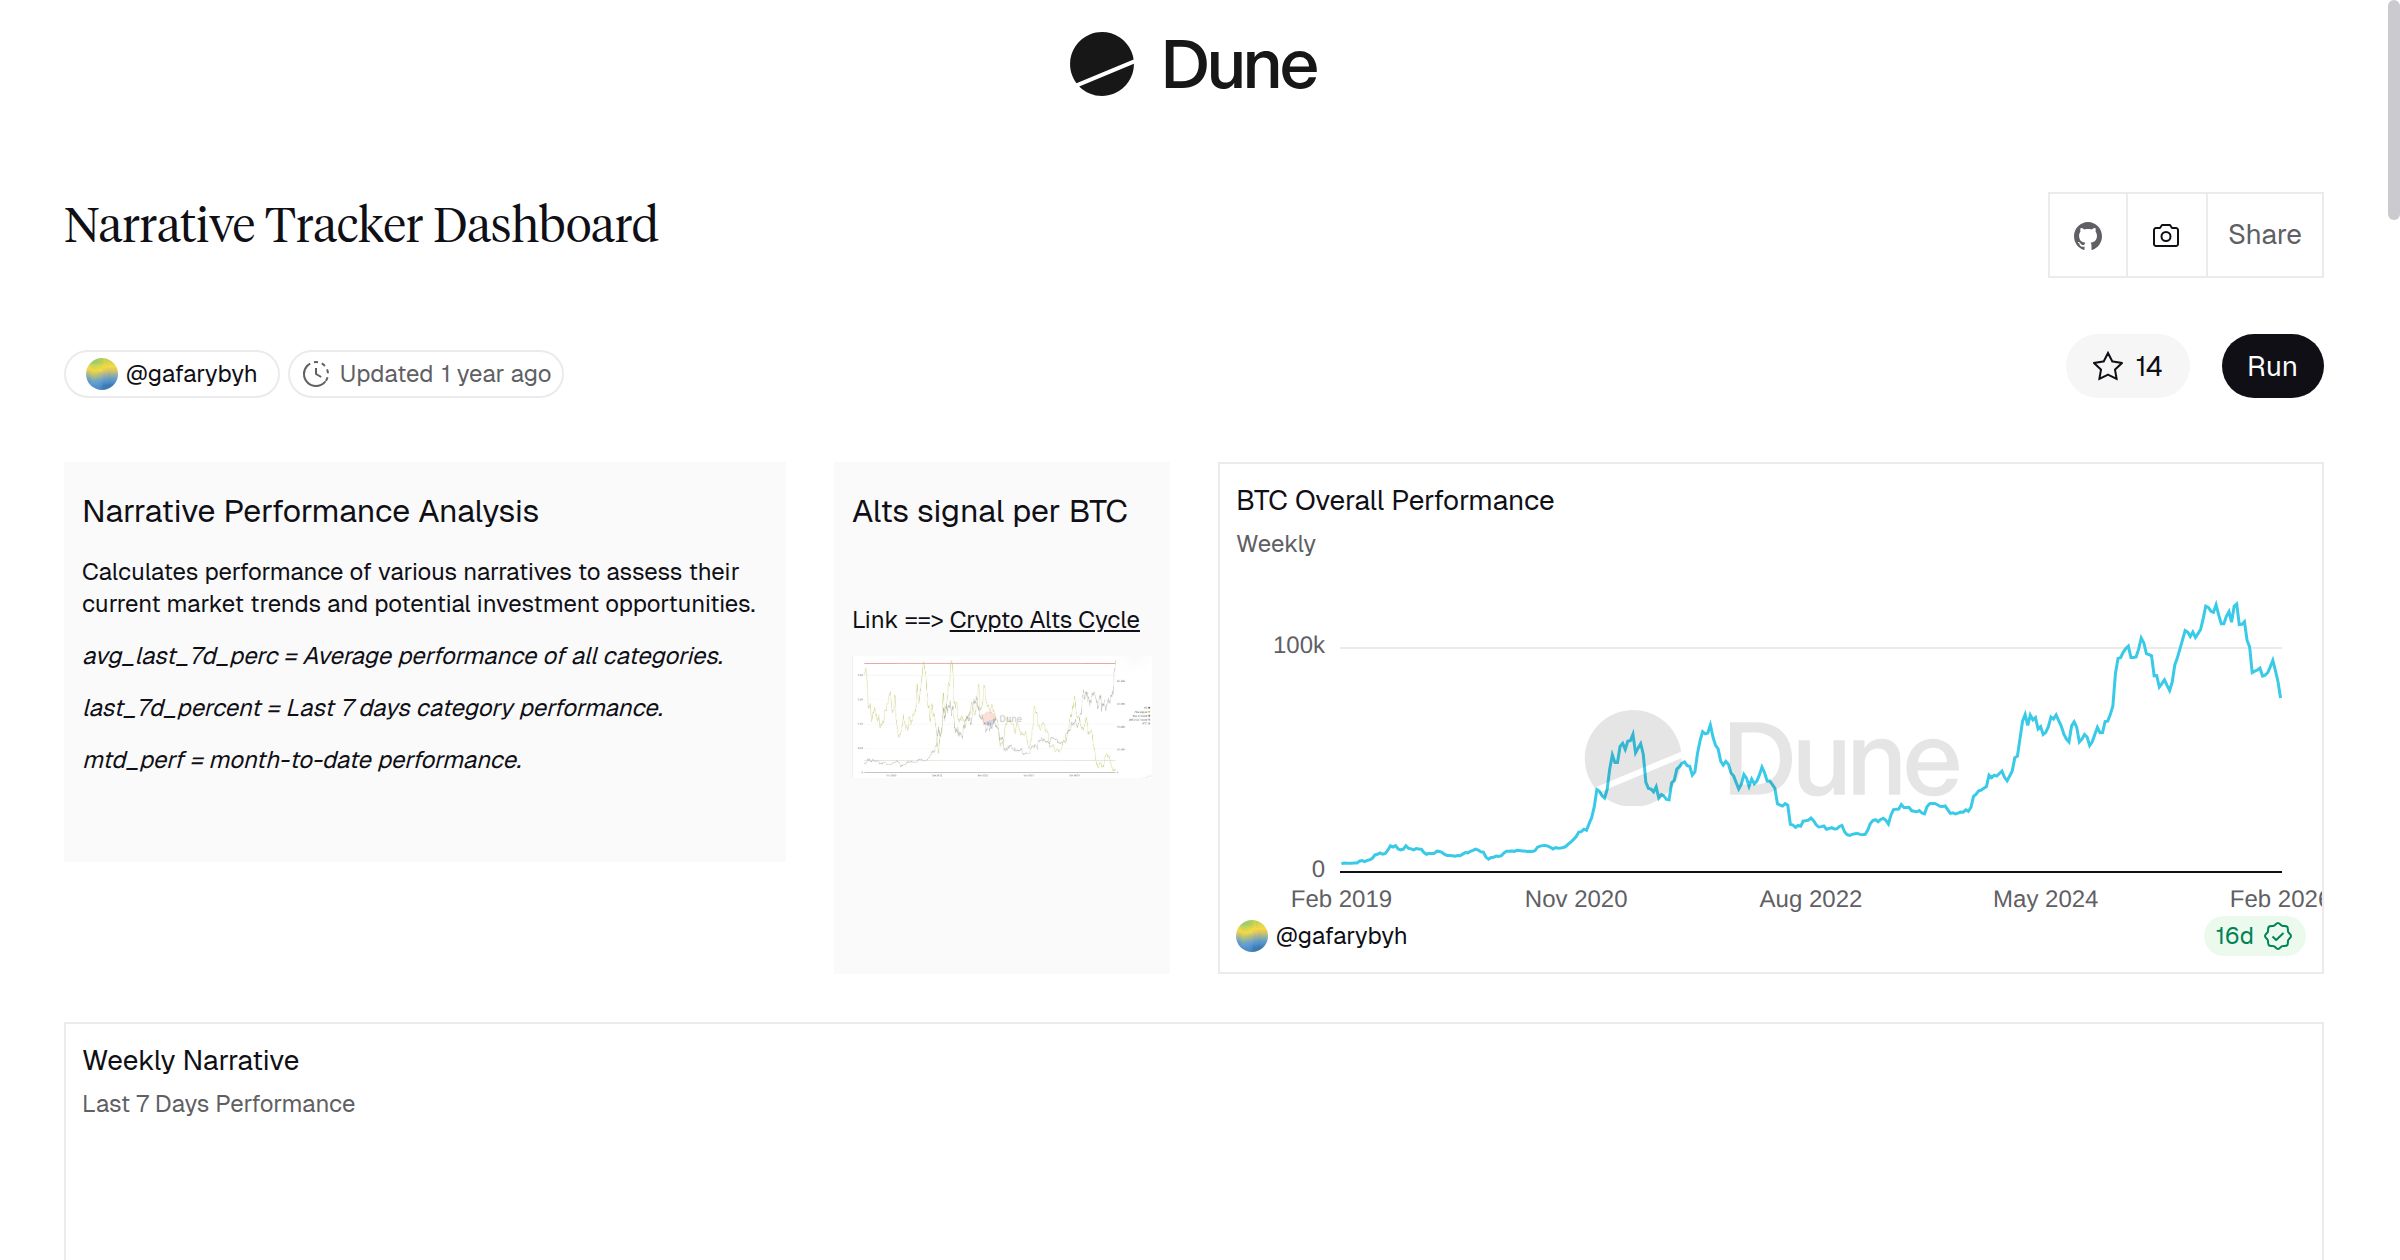Click the @gafarybyh avatar icon near dashboard title
2400x1260 pixels.
coord(101,372)
